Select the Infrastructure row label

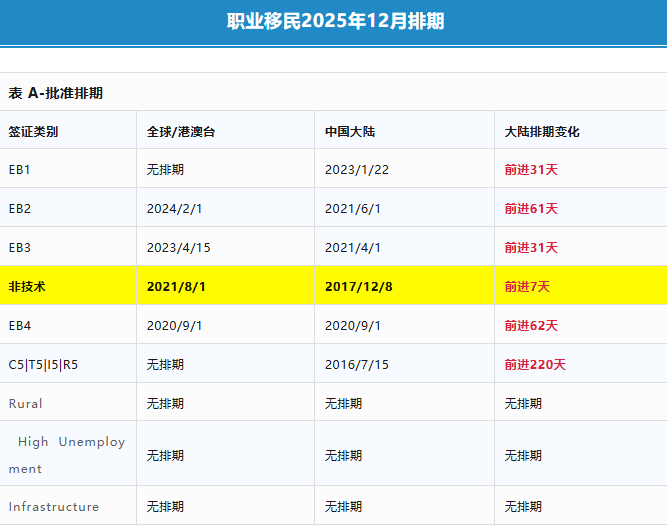point(54,507)
